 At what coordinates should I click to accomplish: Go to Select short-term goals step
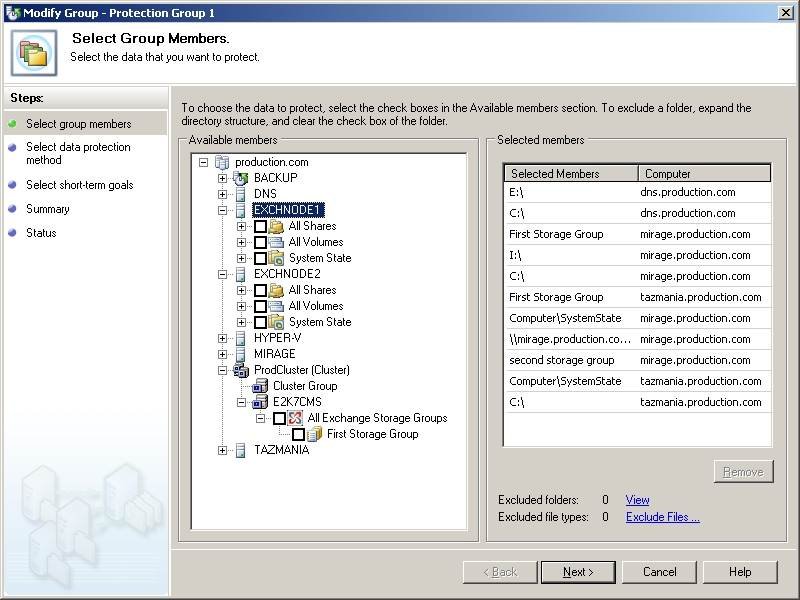[x=79, y=185]
